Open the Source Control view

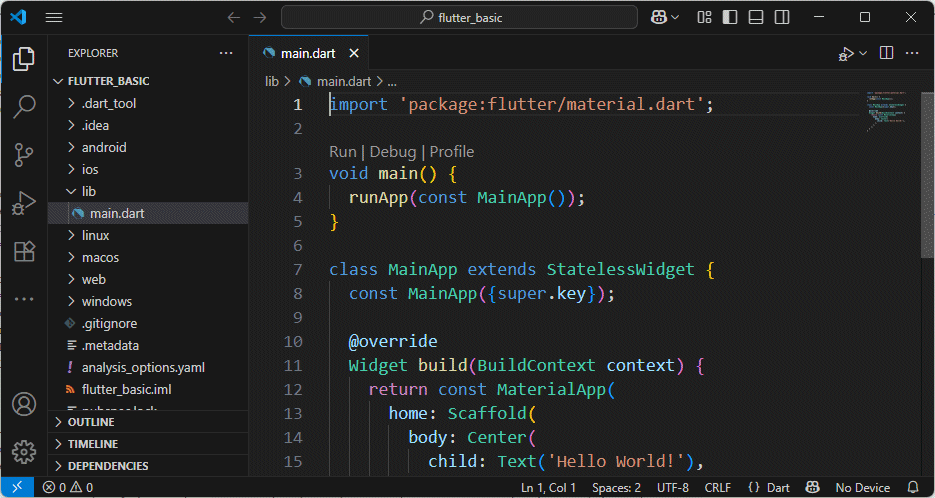point(24,154)
